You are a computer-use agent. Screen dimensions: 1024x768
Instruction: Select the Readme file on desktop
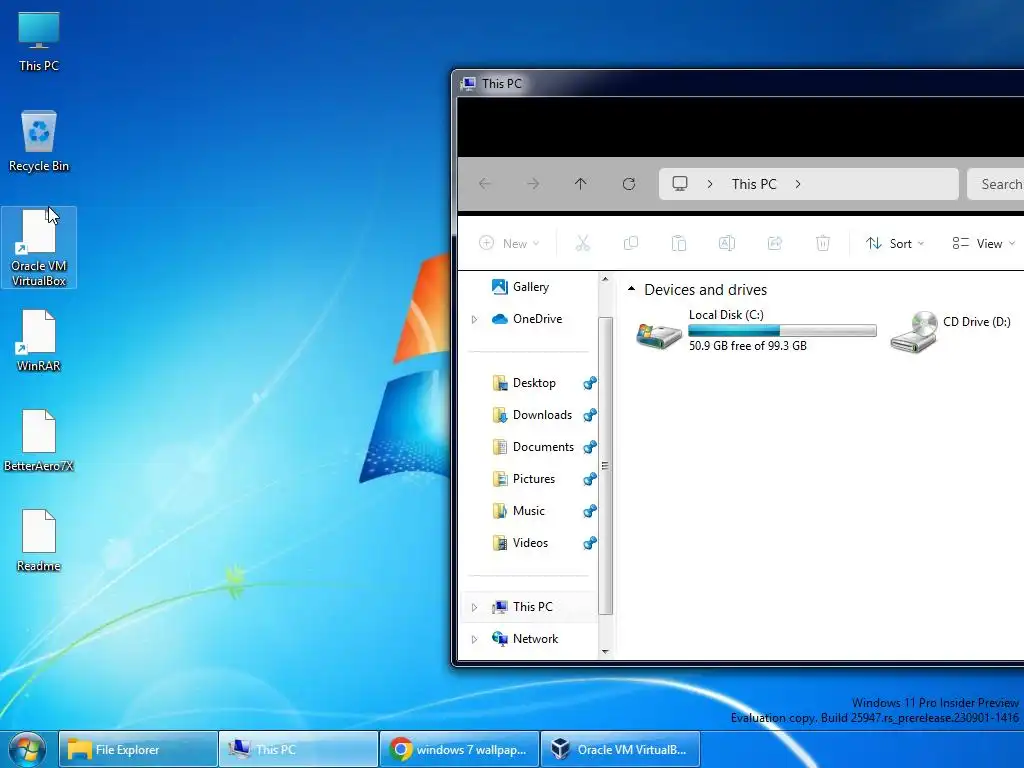pyautogui.click(x=39, y=541)
